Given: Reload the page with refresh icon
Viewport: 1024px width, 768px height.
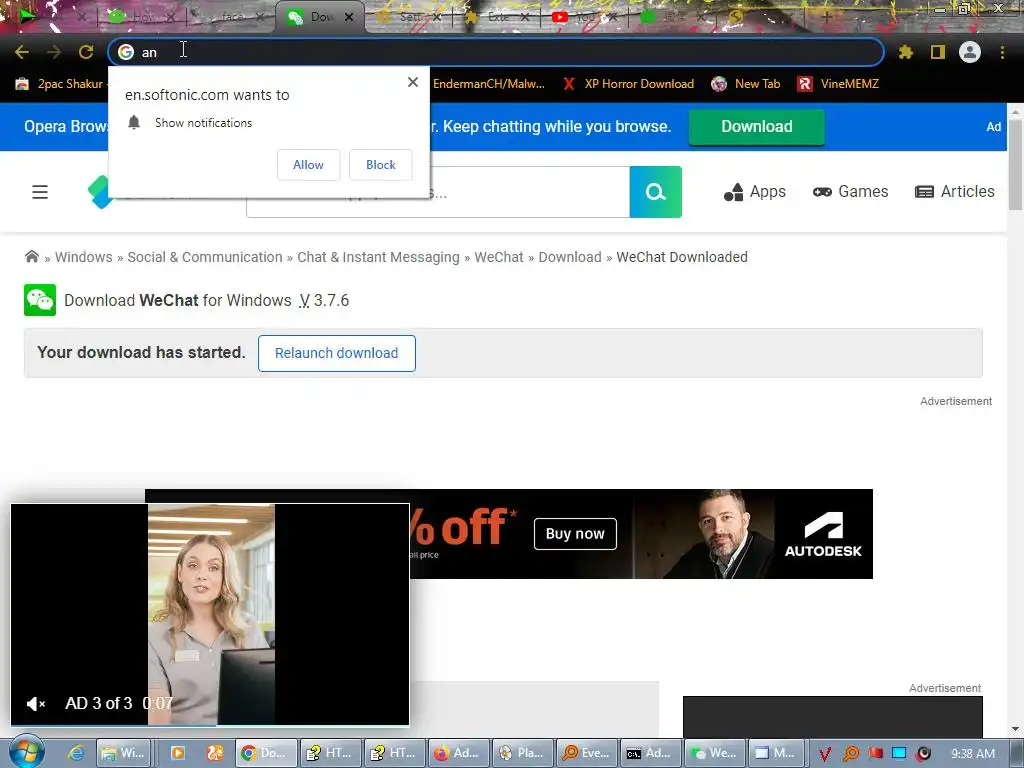Looking at the screenshot, I should pyautogui.click(x=86, y=52).
